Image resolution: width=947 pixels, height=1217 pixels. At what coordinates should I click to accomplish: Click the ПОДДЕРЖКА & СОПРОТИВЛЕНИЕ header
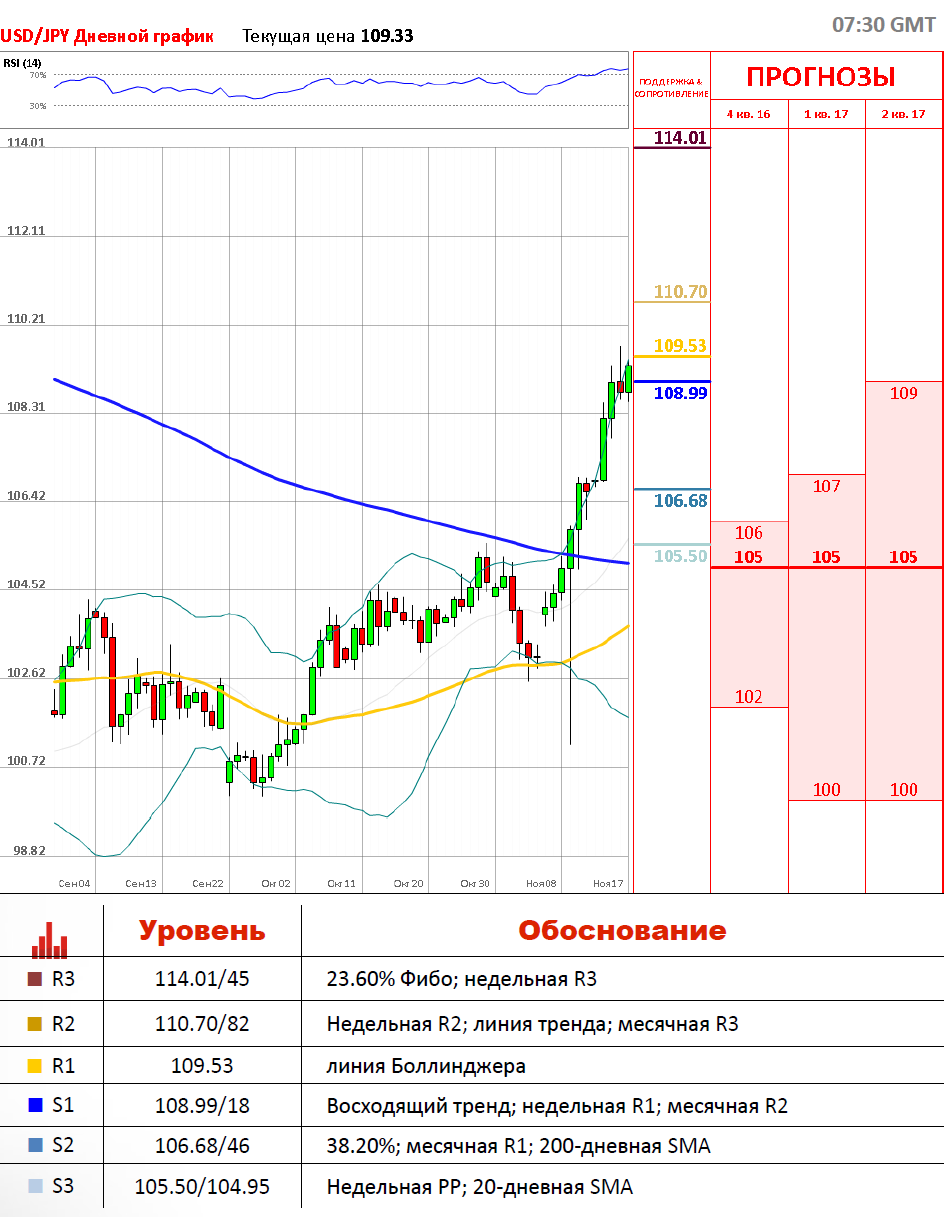click(x=671, y=87)
